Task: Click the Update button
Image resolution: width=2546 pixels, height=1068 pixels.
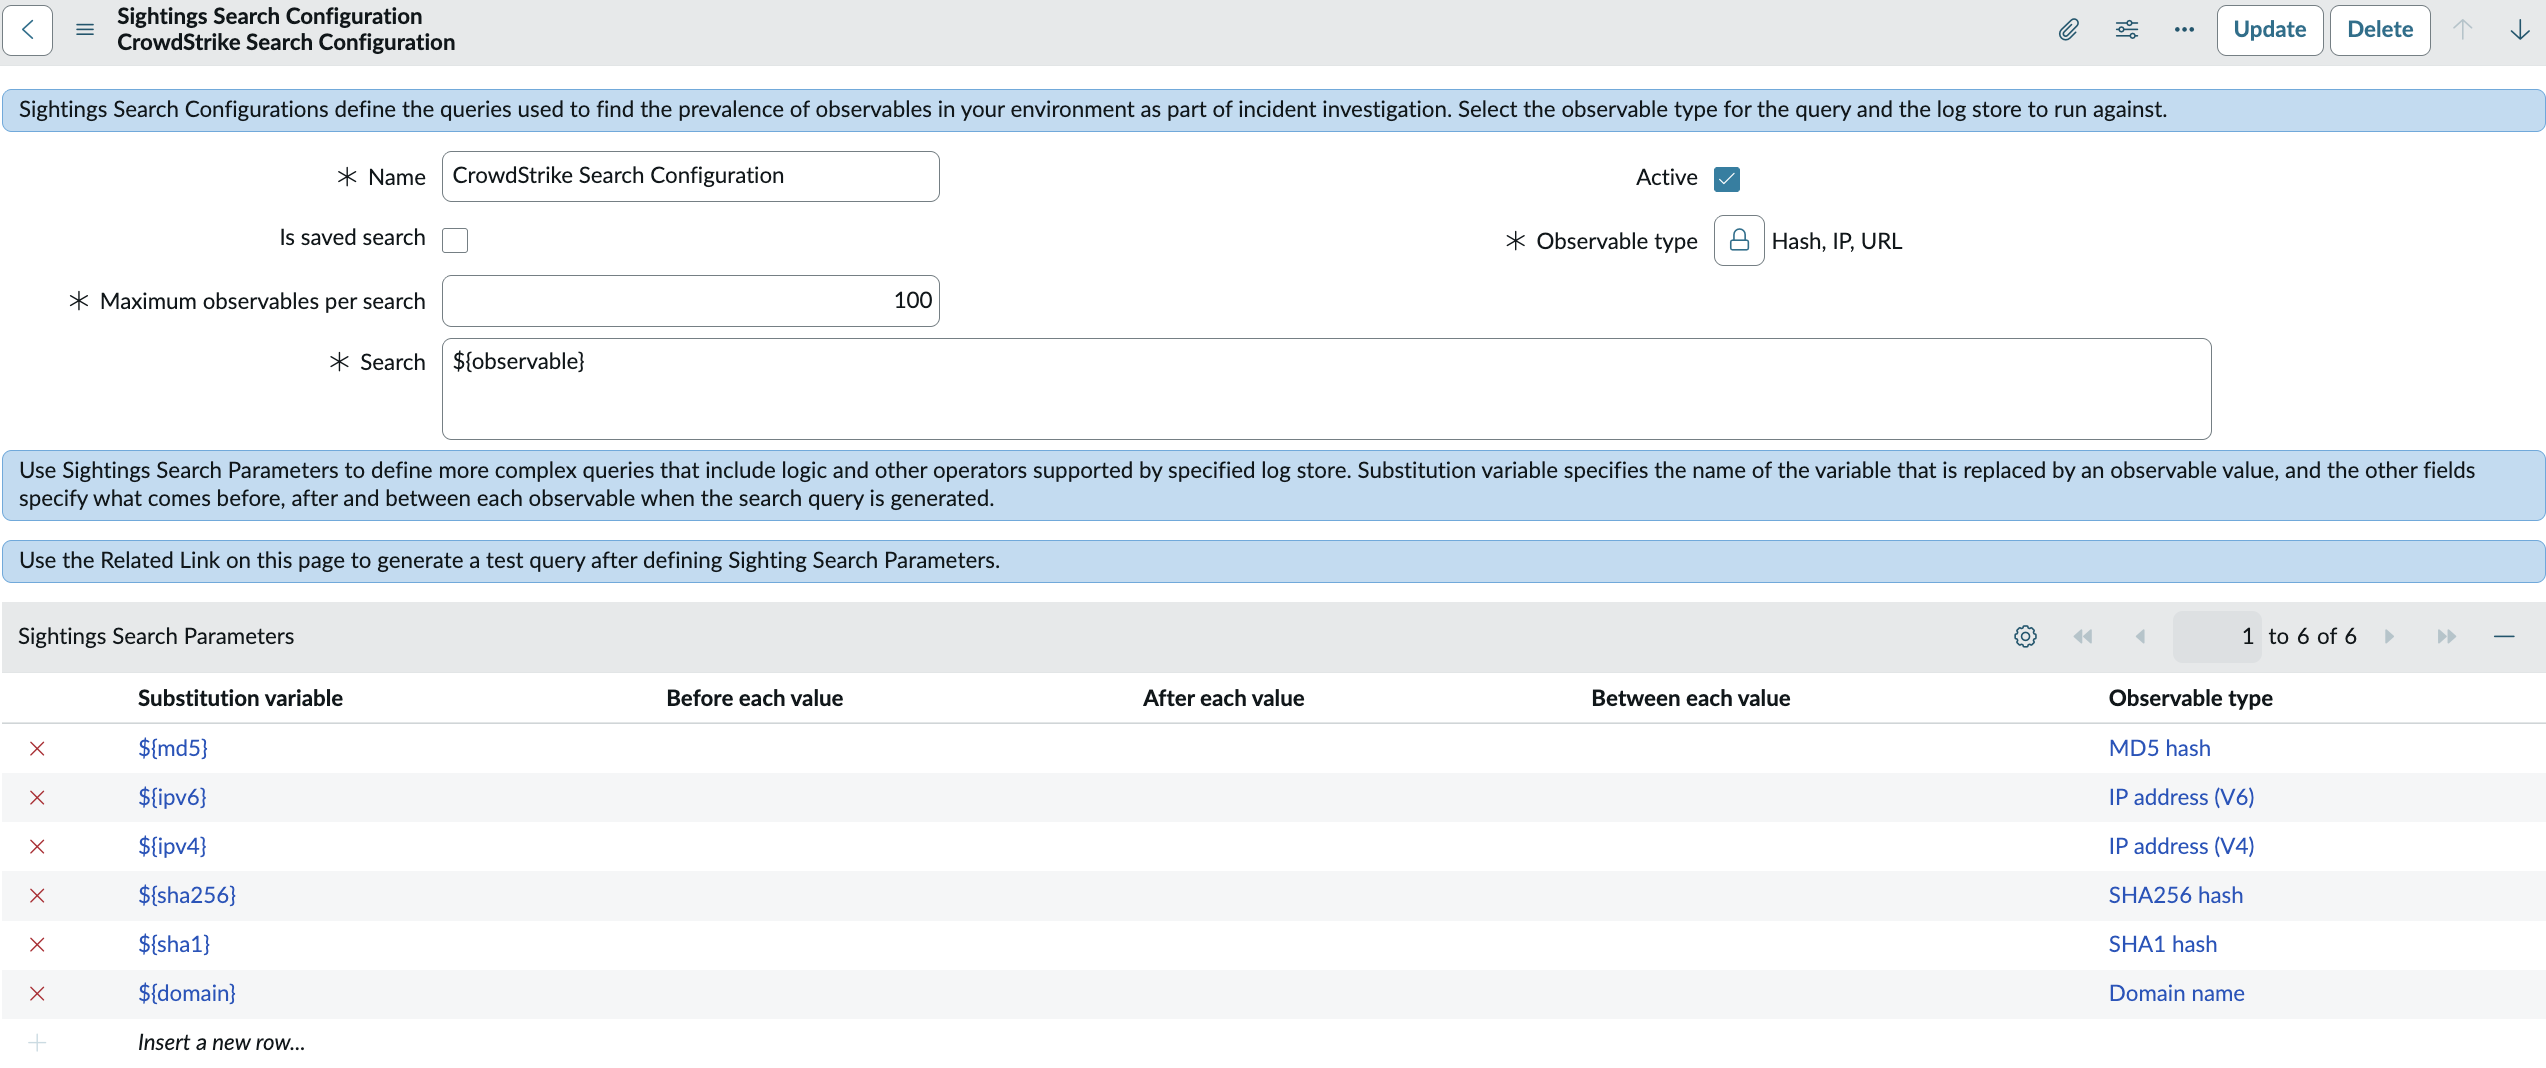Action: (2269, 30)
